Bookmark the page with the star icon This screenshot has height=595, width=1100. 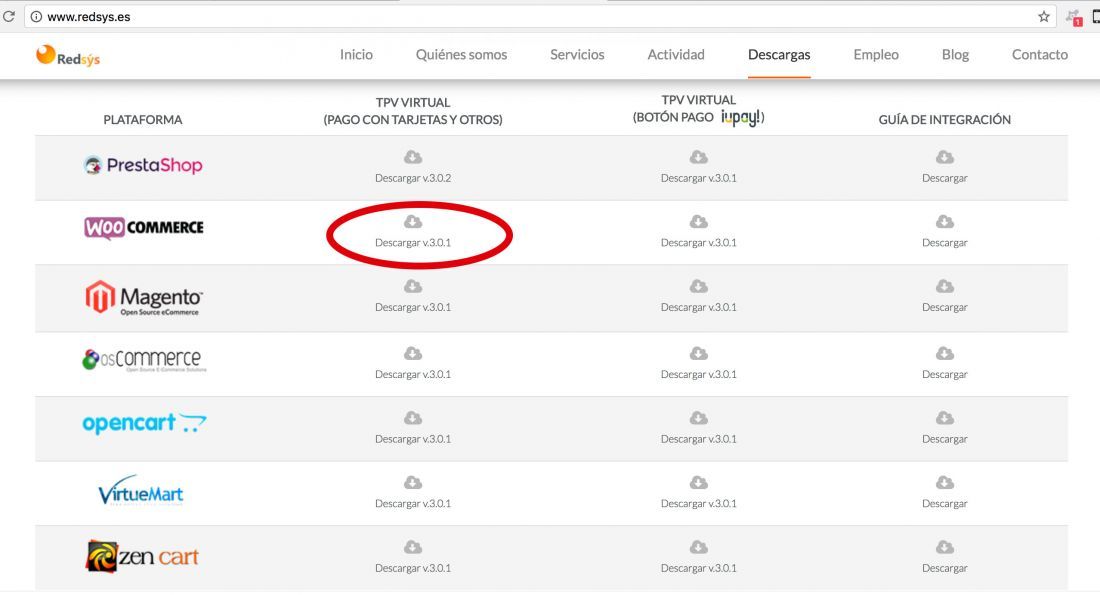pyautogui.click(x=1044, y=16)
